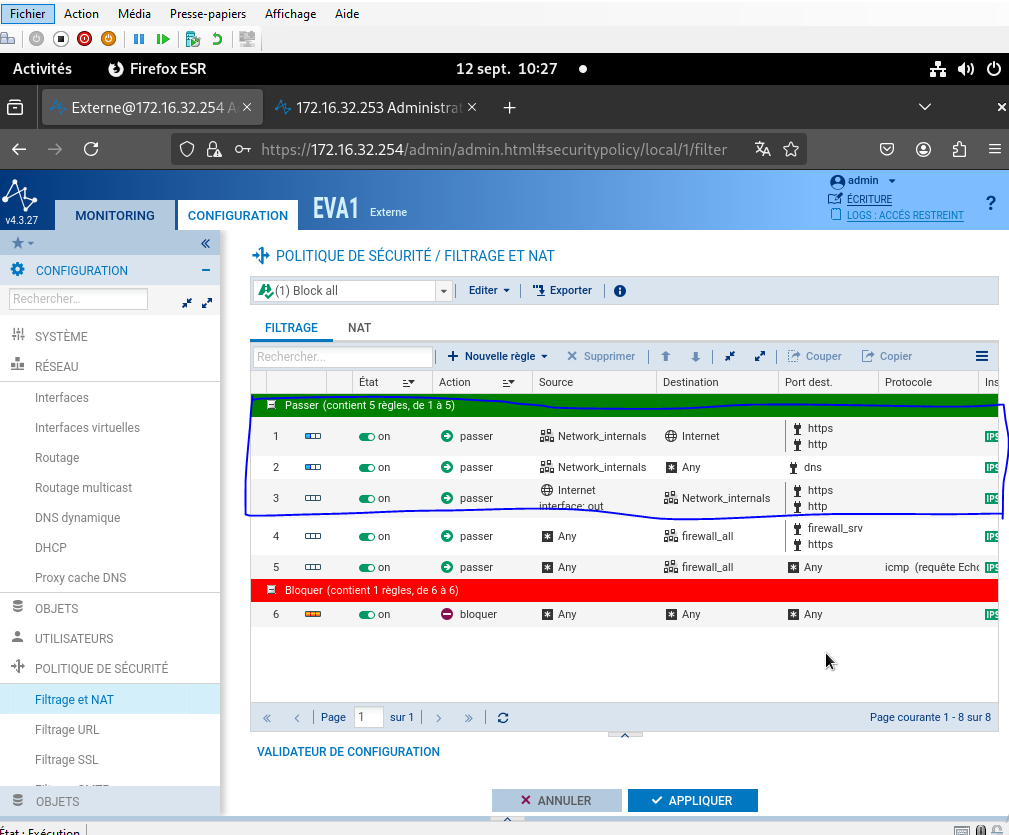Switch to the NAT tab
The width and height of the screenshot is (1009, 835).
(359, 328)
